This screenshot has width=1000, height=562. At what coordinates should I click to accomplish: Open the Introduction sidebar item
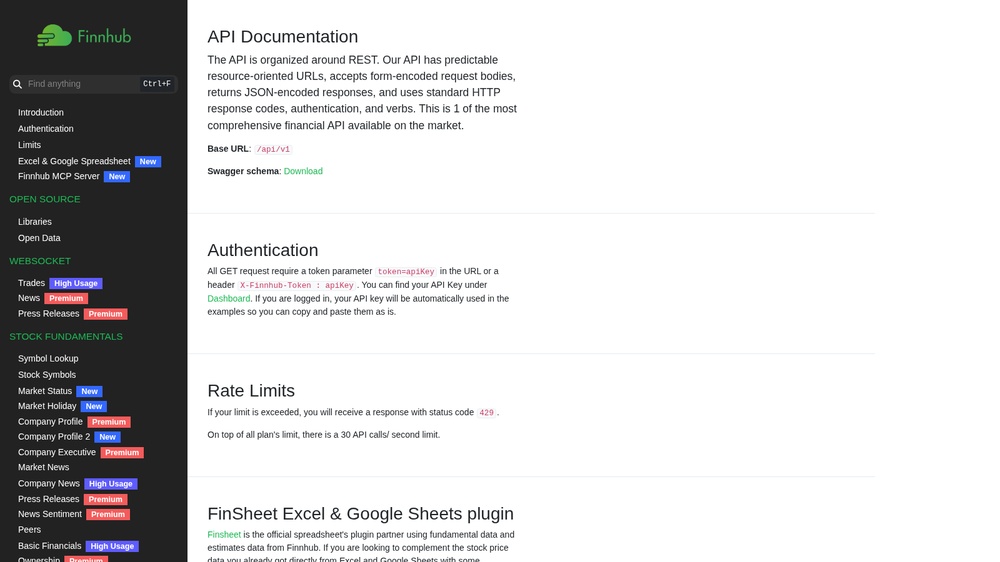pyautogui.click(x=41, y=112)
